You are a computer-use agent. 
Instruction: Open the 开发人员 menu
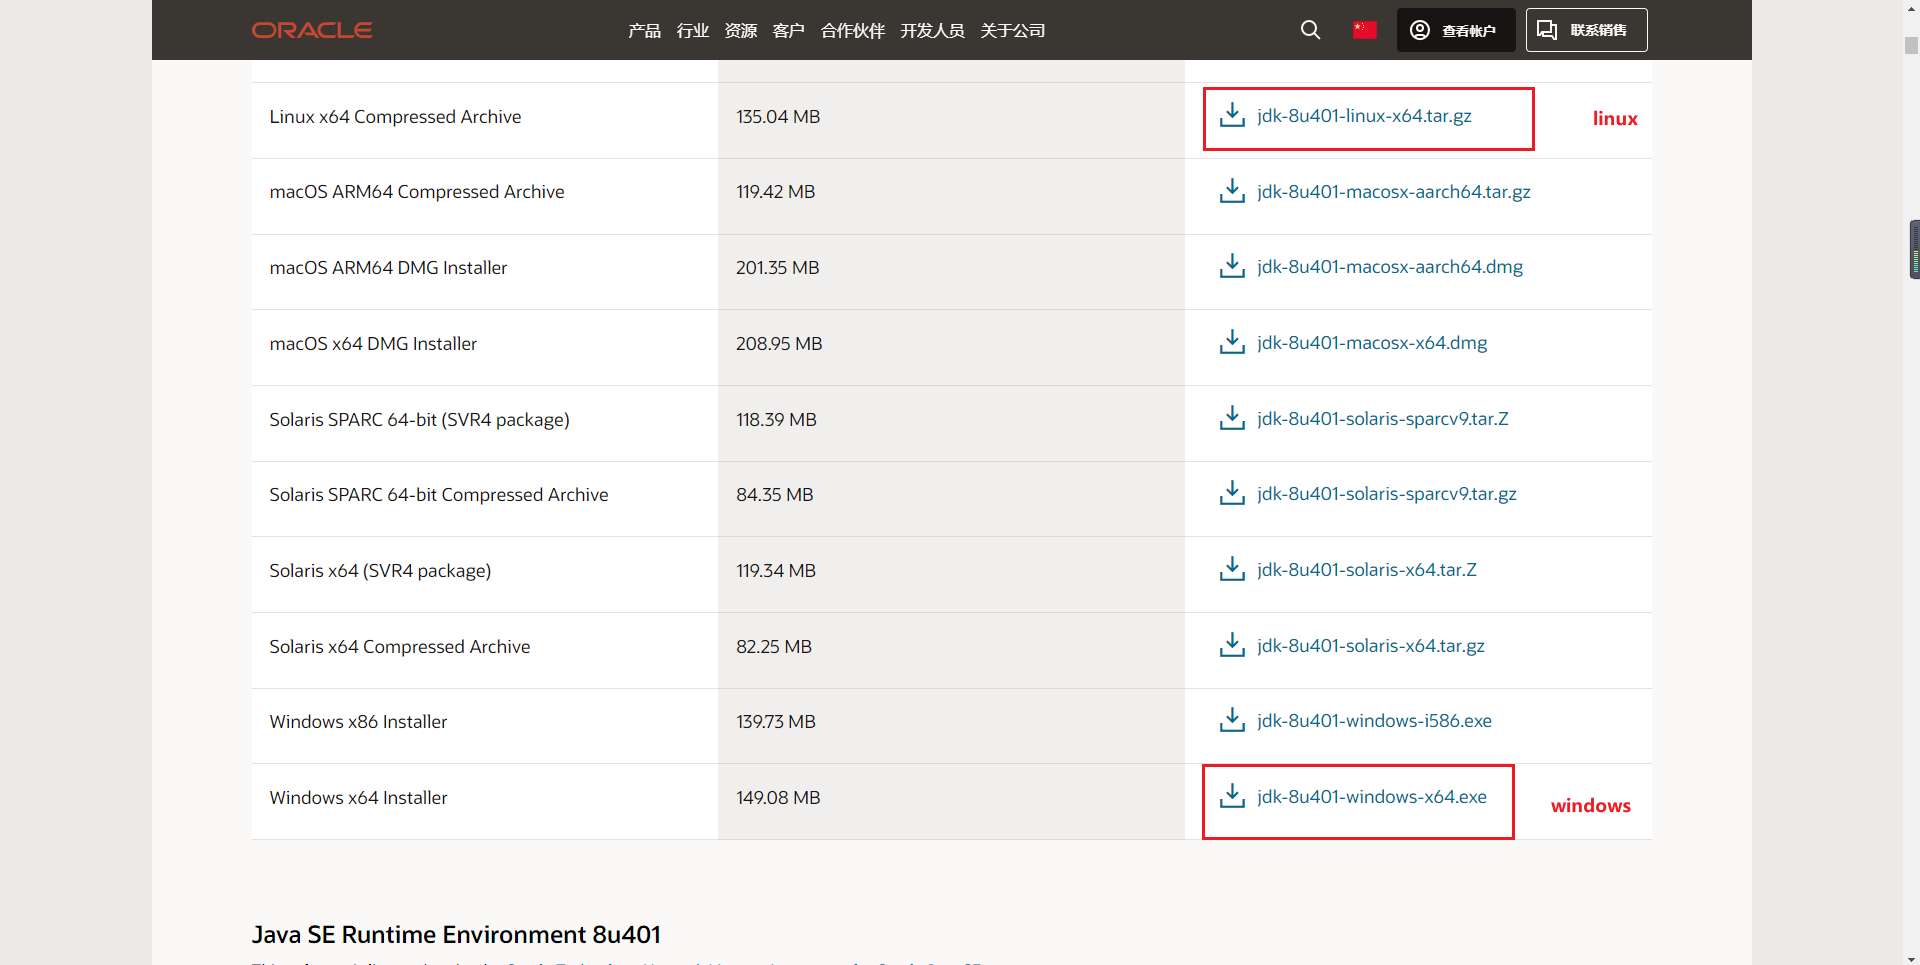pyautogui.click(x=931, y=30)
